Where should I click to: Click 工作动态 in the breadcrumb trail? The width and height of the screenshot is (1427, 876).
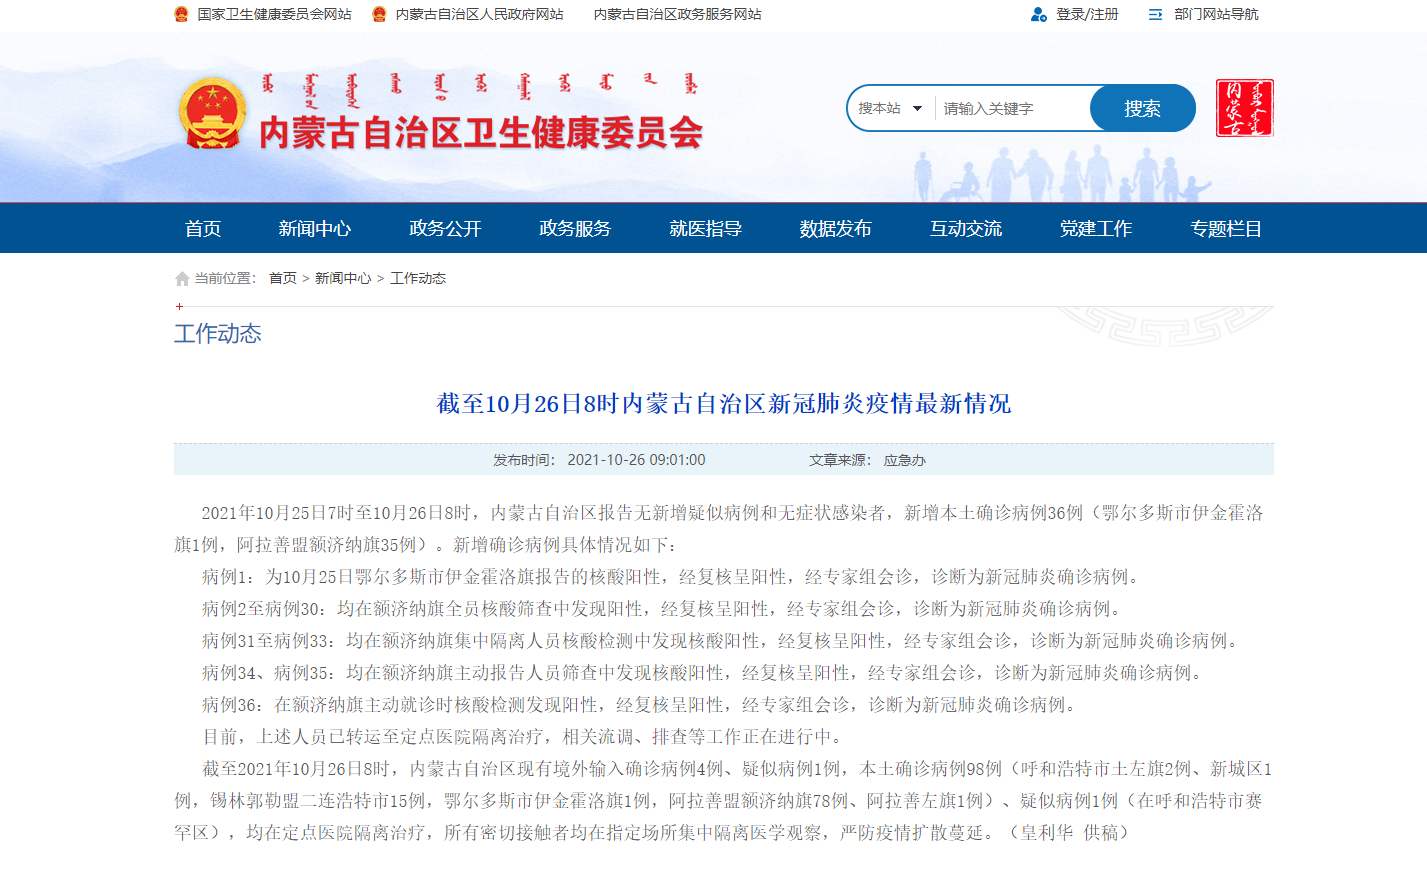click(x=418, y=278)
